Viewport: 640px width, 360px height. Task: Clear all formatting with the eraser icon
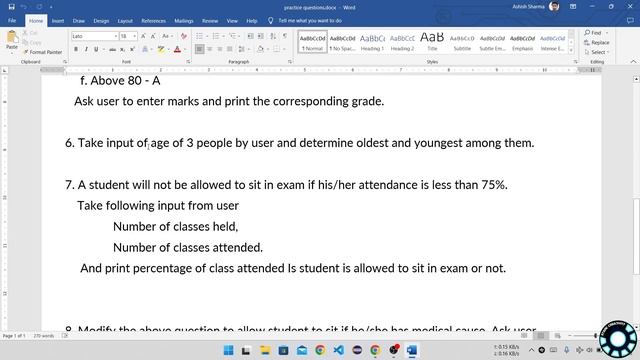(x=184, y=36)
